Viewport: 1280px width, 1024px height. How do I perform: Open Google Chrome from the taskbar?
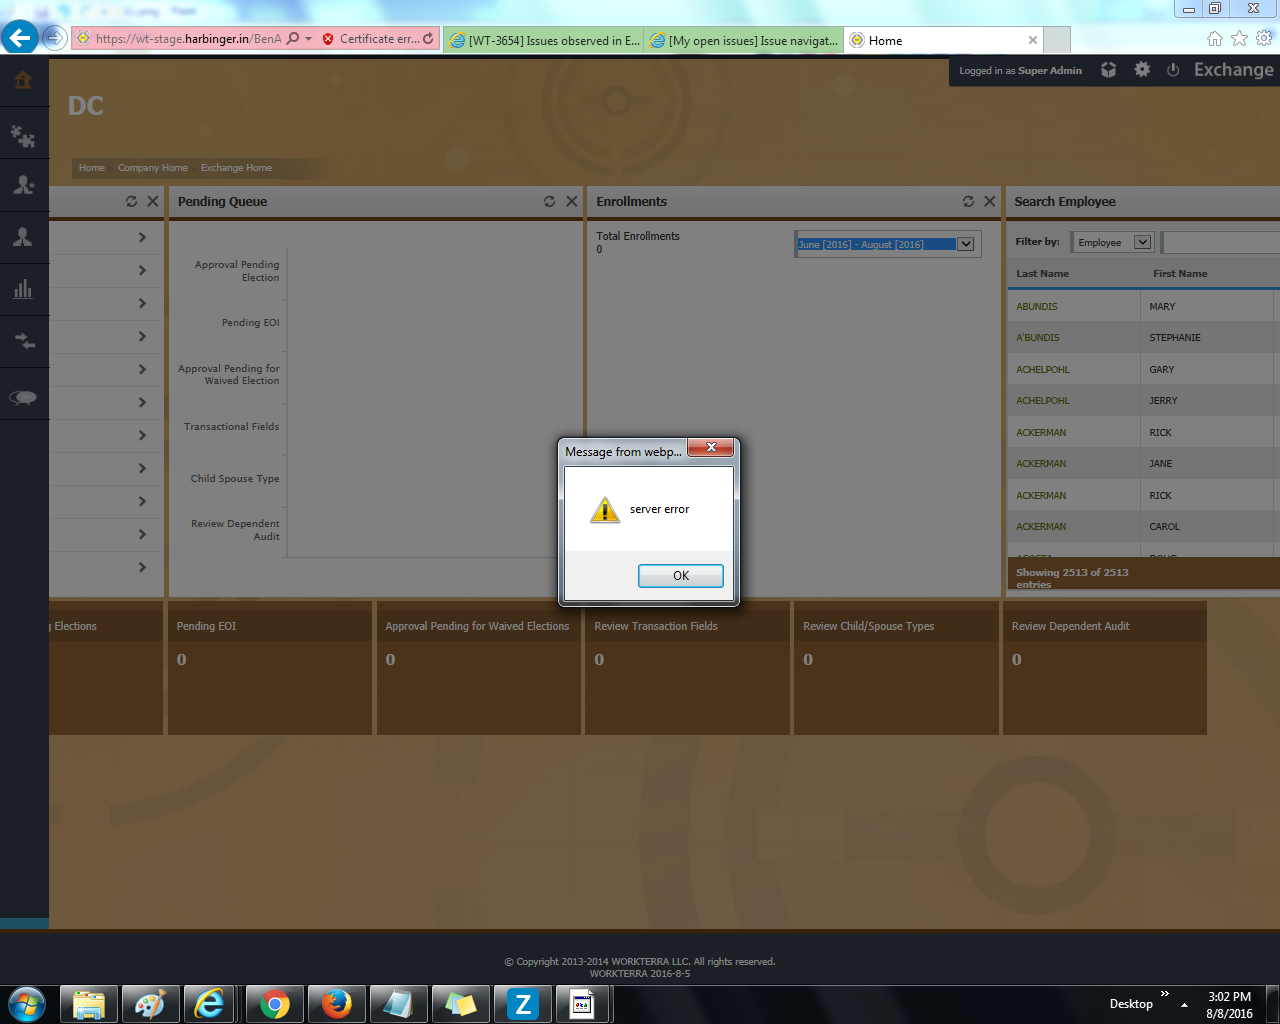tap(274, 1004)
